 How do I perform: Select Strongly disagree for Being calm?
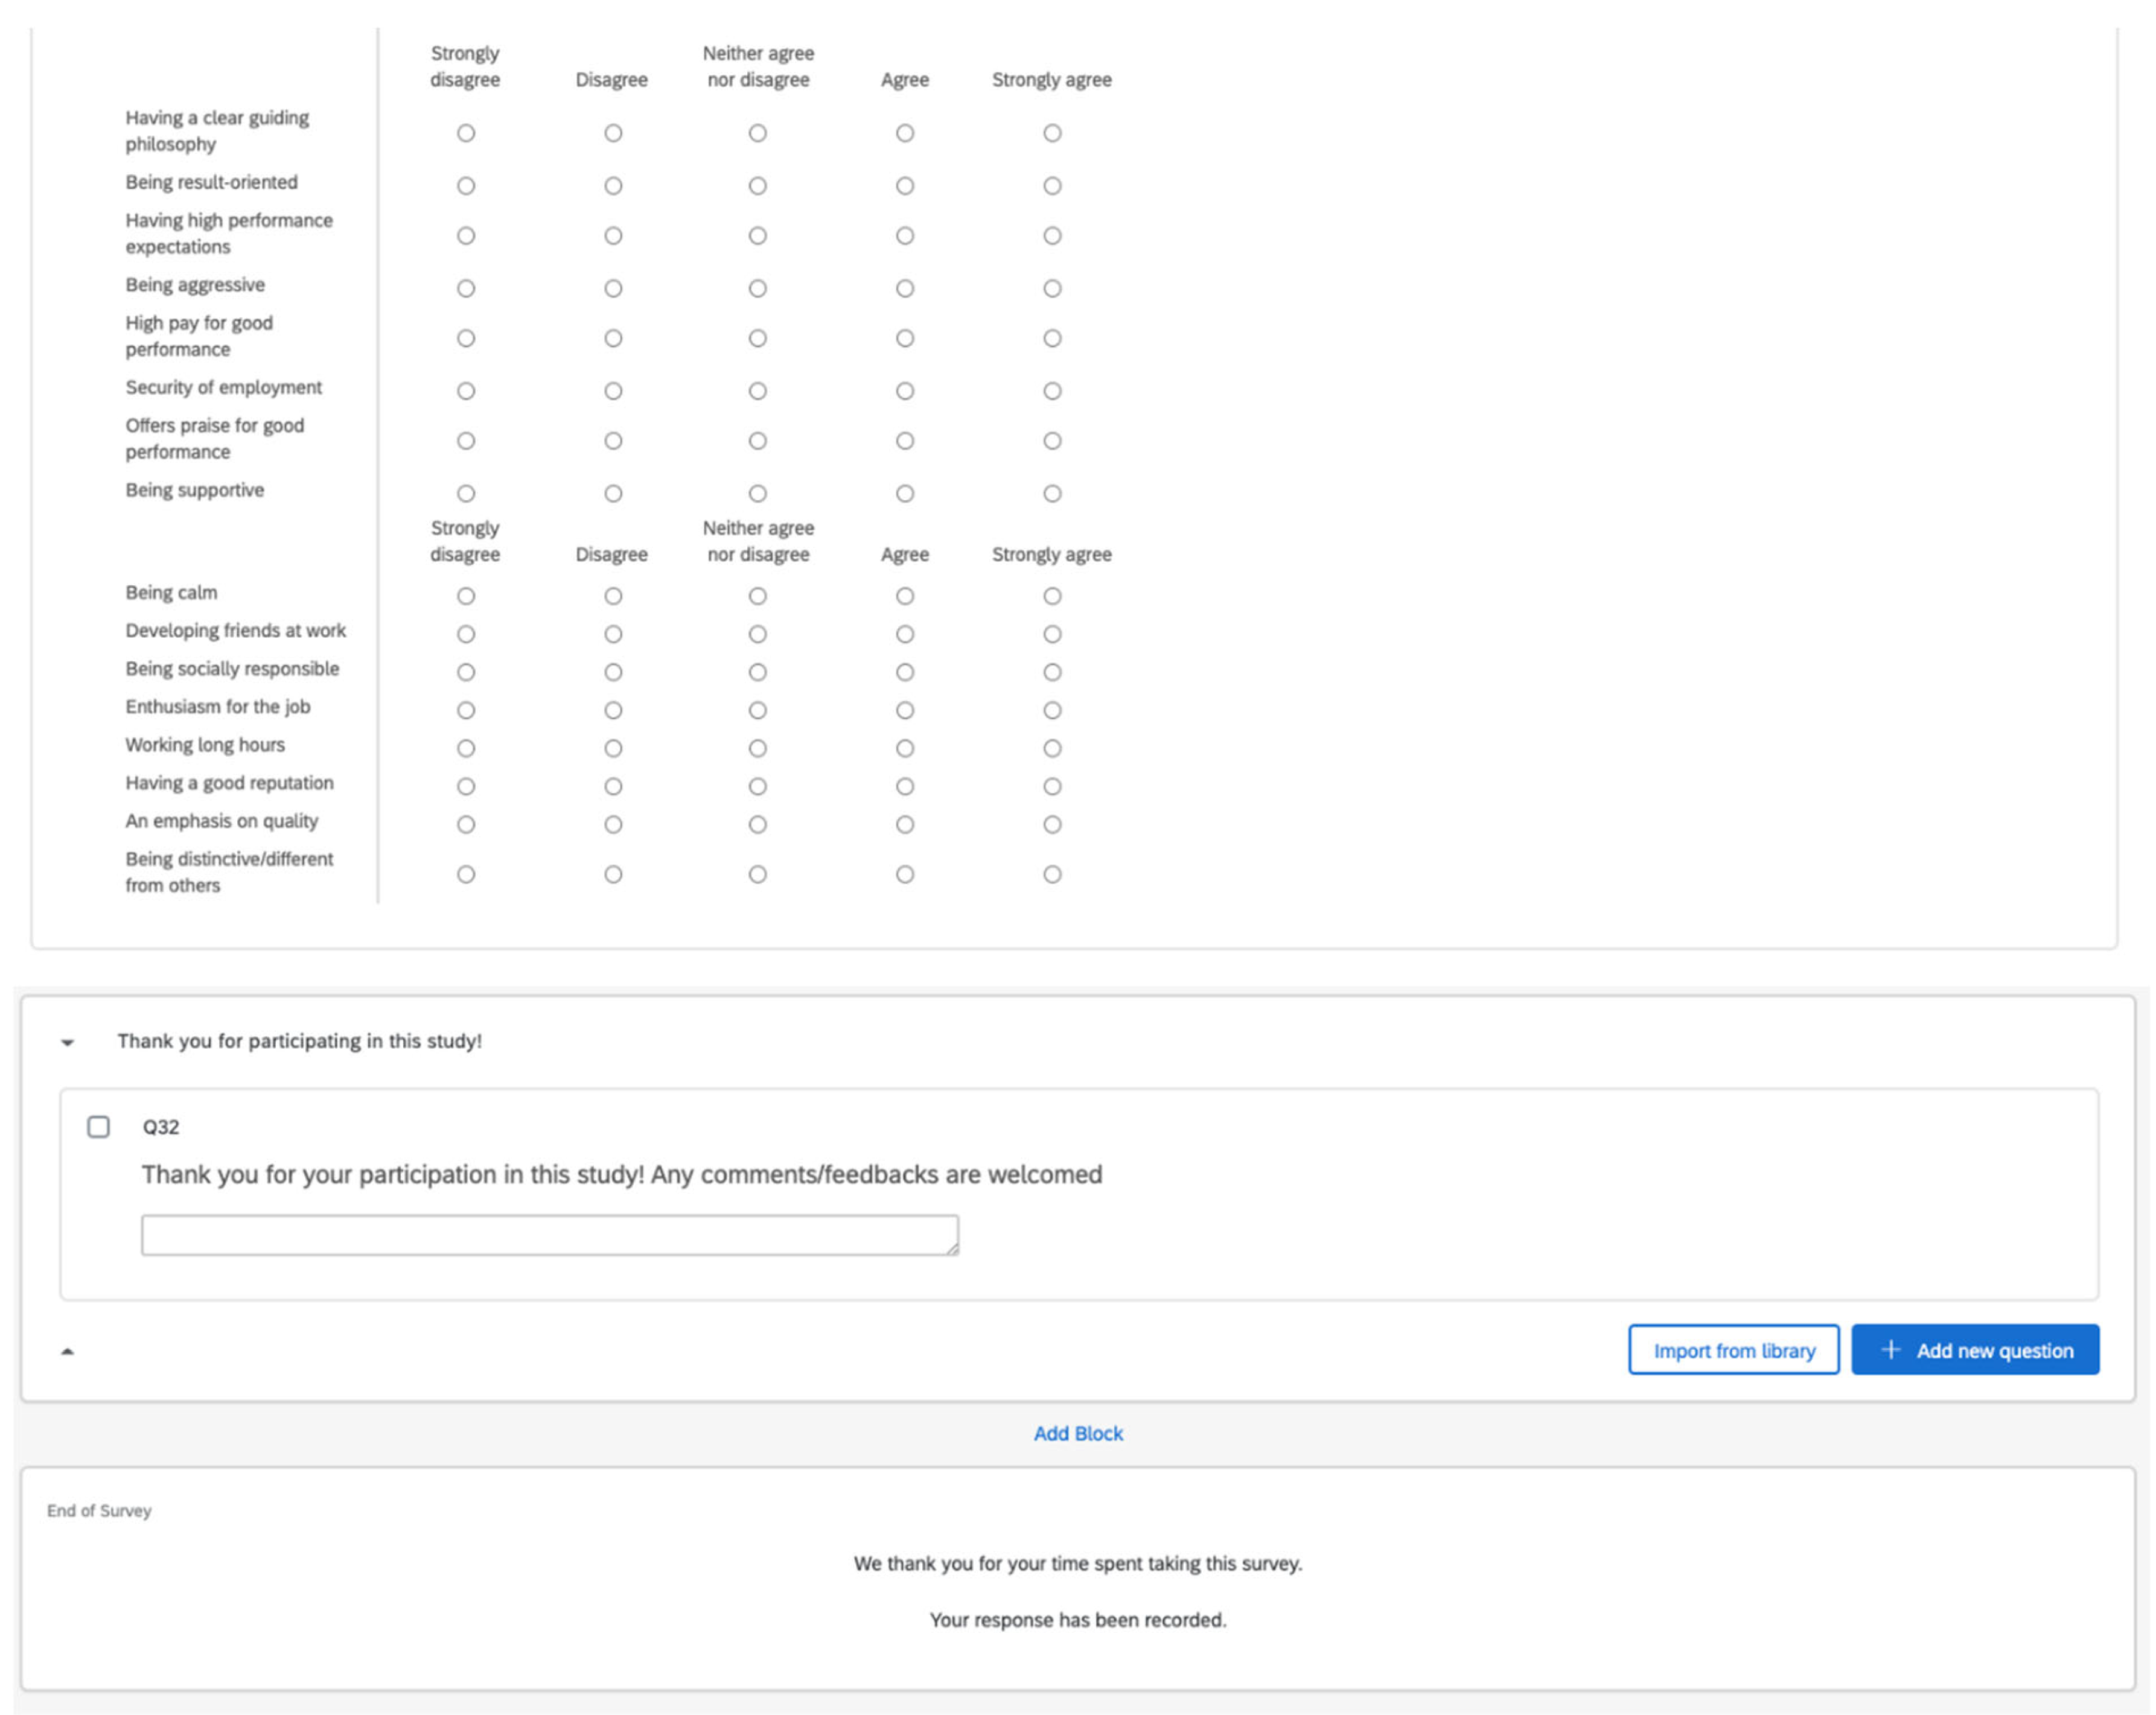466,596
